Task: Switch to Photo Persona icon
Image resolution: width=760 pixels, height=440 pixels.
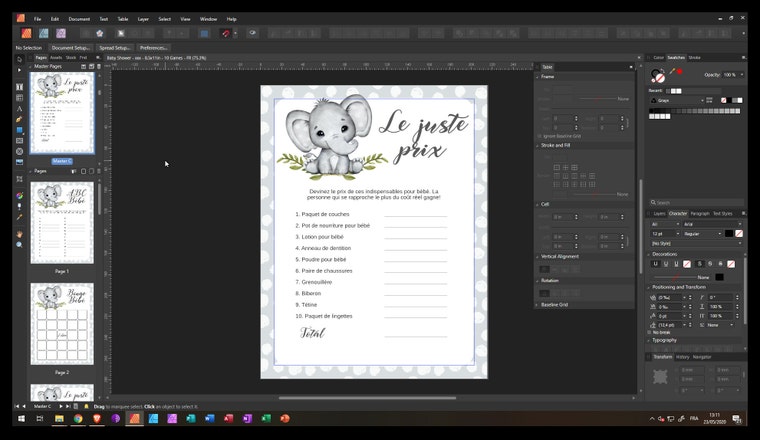Action: (x=61, y=33)
